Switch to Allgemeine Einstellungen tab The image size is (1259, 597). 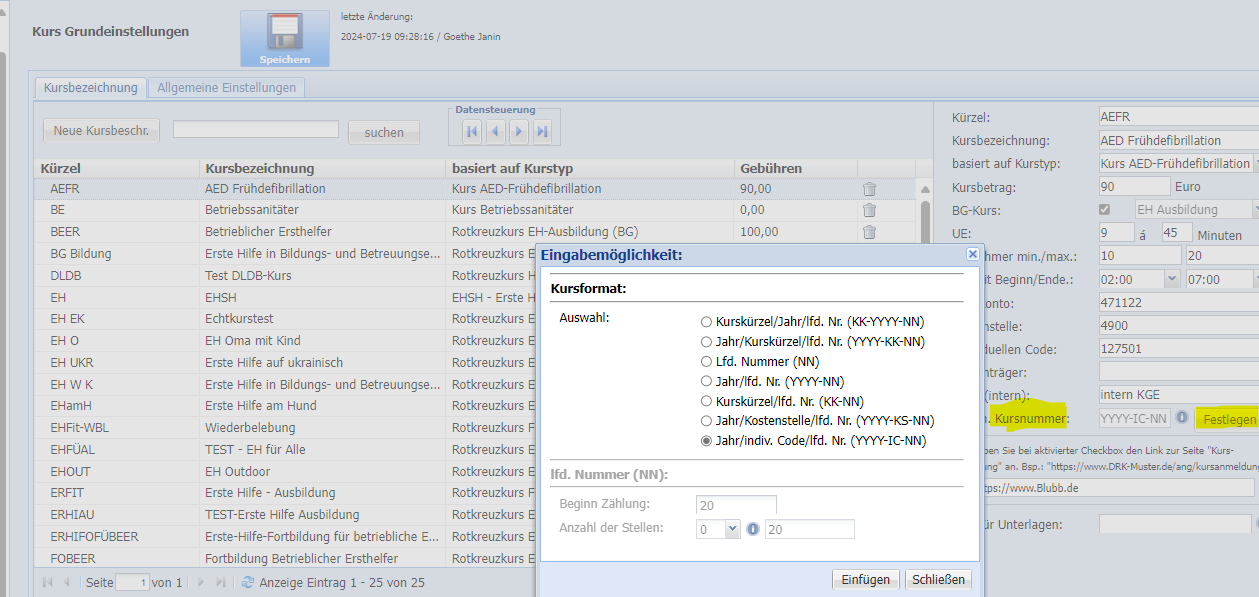(x=226, y=88)
